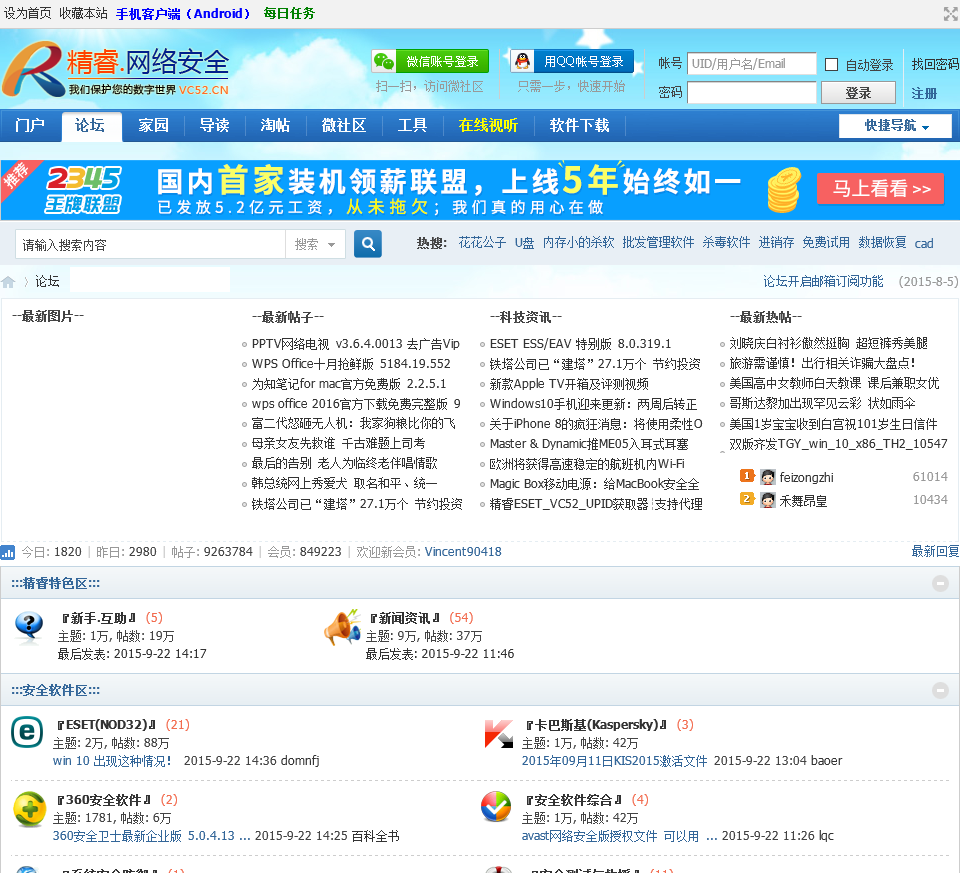Image resolution: width=960 pixels, height=873 pixels.
Task: Open the 2015年09月11日KIS2015激活文件 post
Action: pyautogui.click(x=614, y=761)
